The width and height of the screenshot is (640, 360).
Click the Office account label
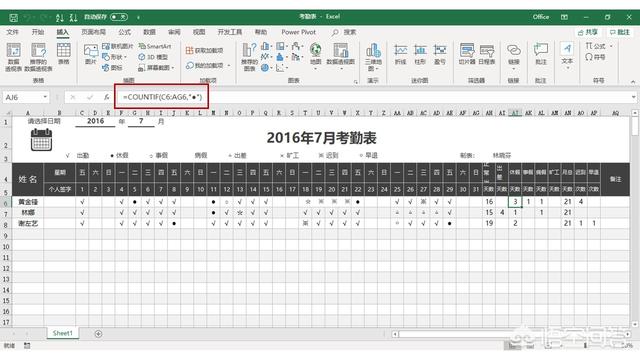point(540,17)
